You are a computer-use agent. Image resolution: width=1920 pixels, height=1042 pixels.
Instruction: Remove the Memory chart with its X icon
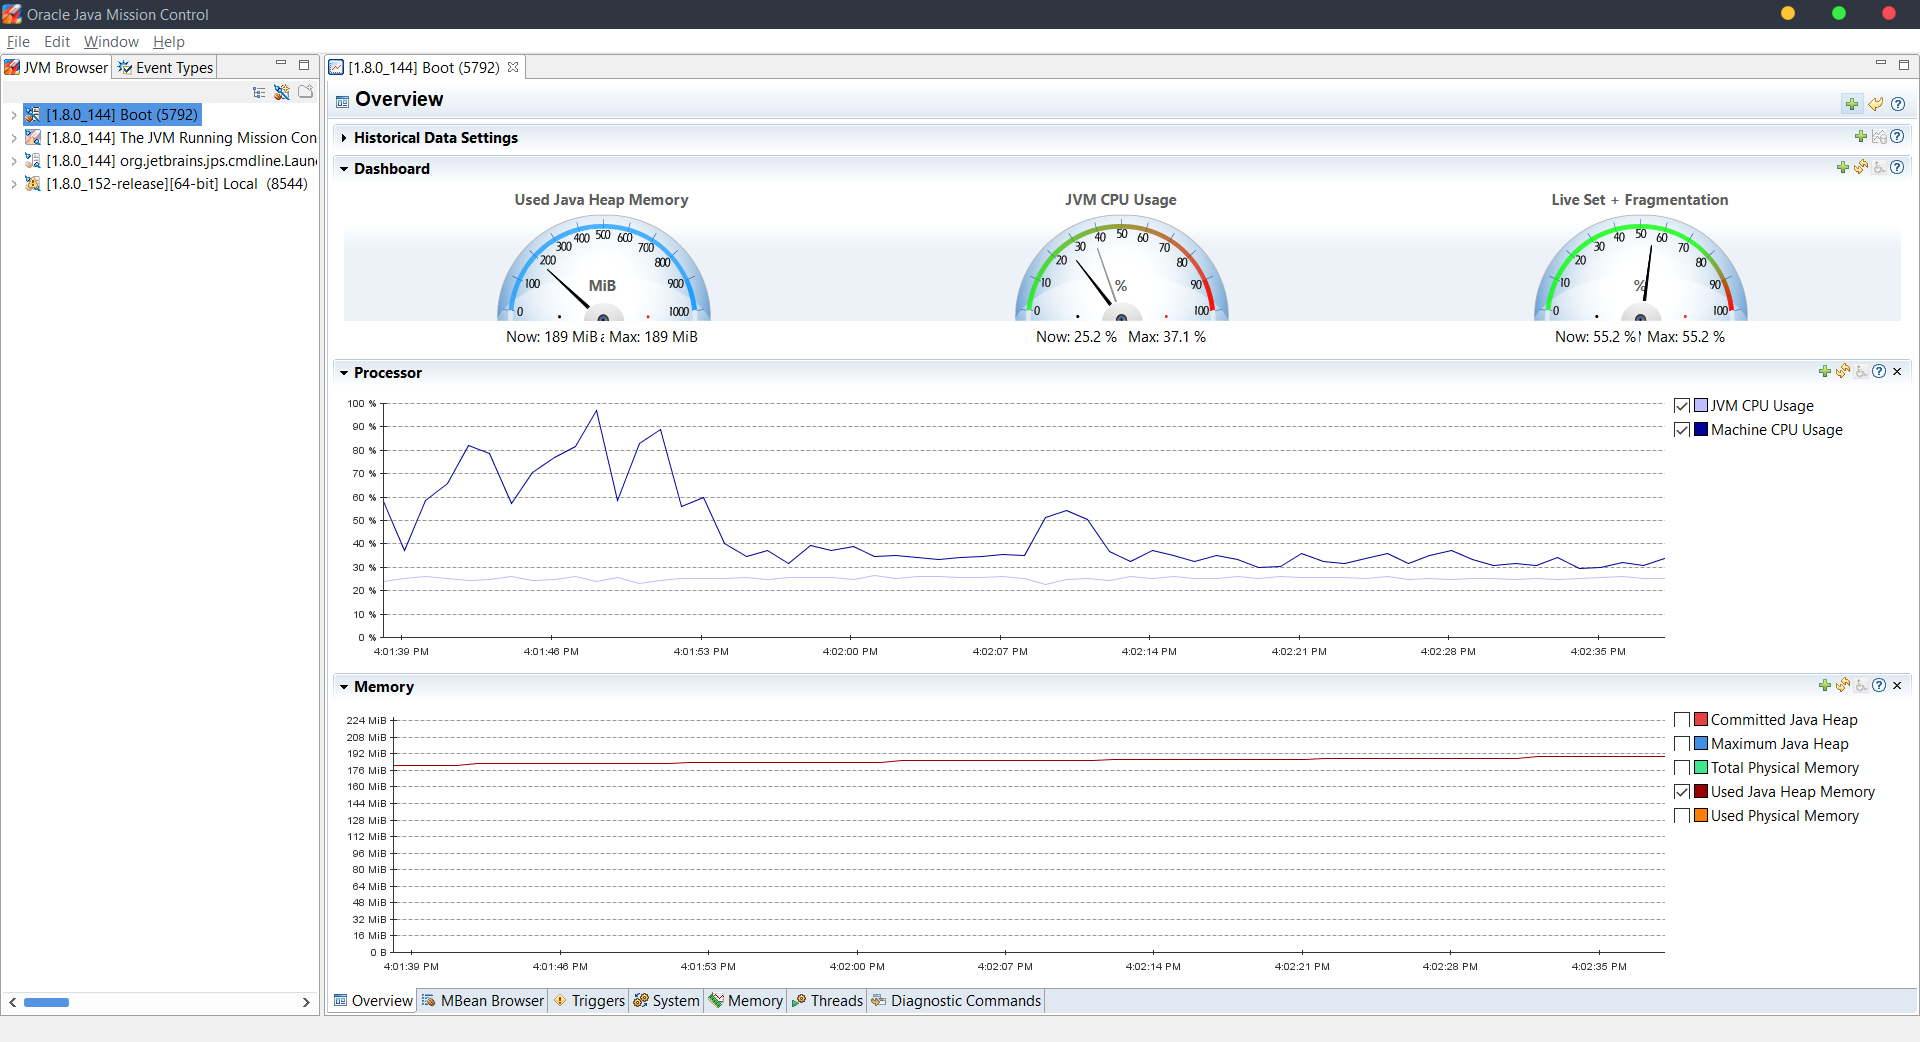[1897, 686]
